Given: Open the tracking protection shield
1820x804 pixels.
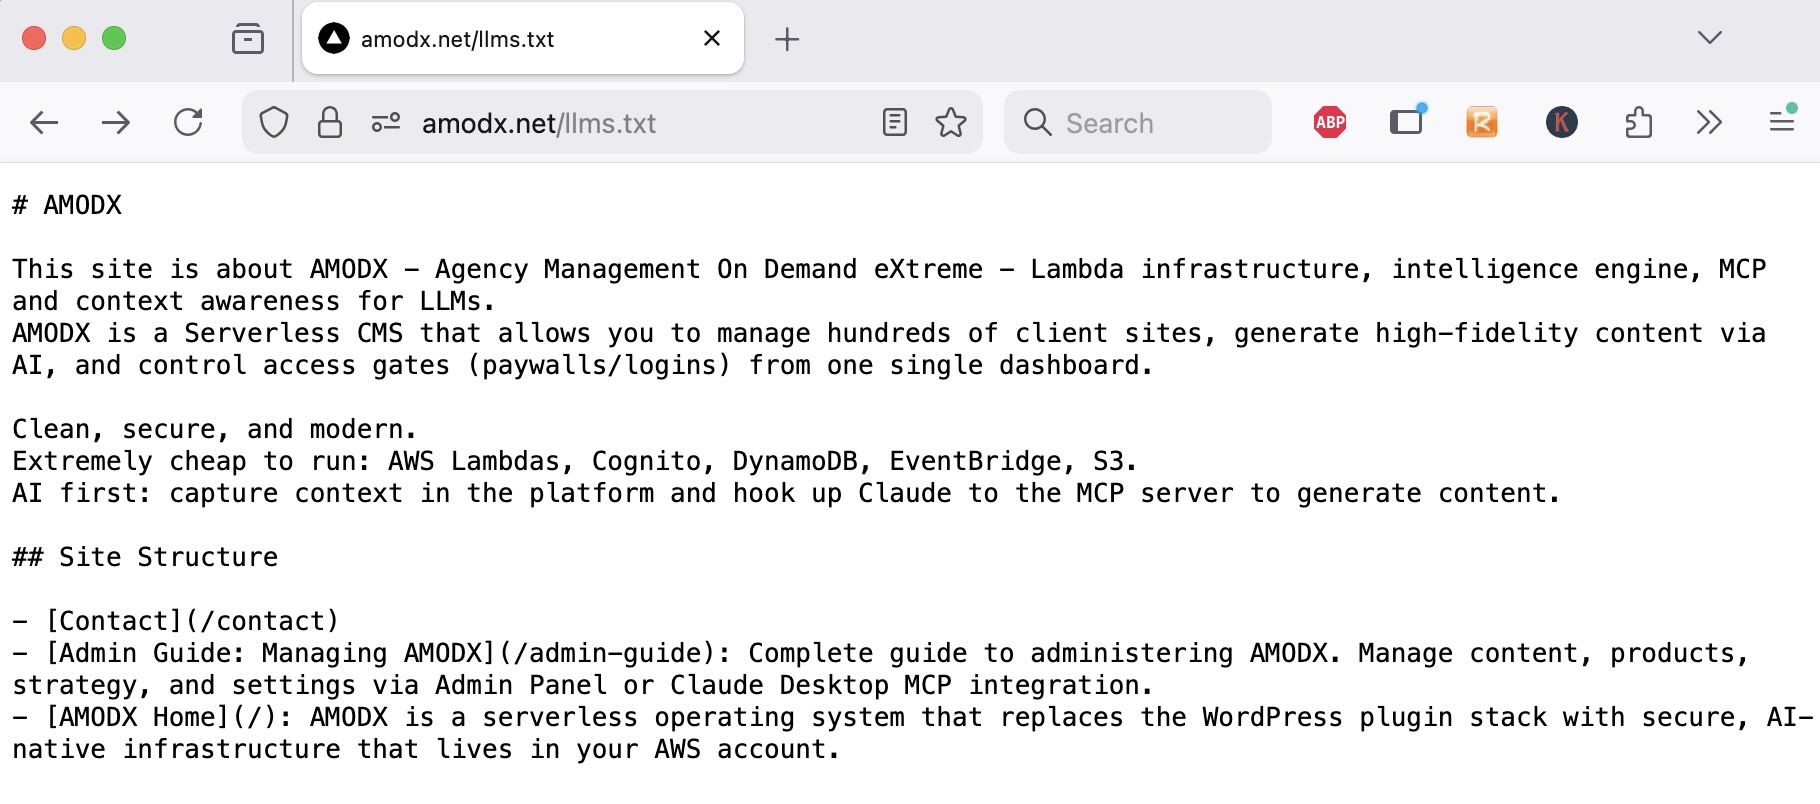Looking at the screenshot, I should (x=274, y=123).
